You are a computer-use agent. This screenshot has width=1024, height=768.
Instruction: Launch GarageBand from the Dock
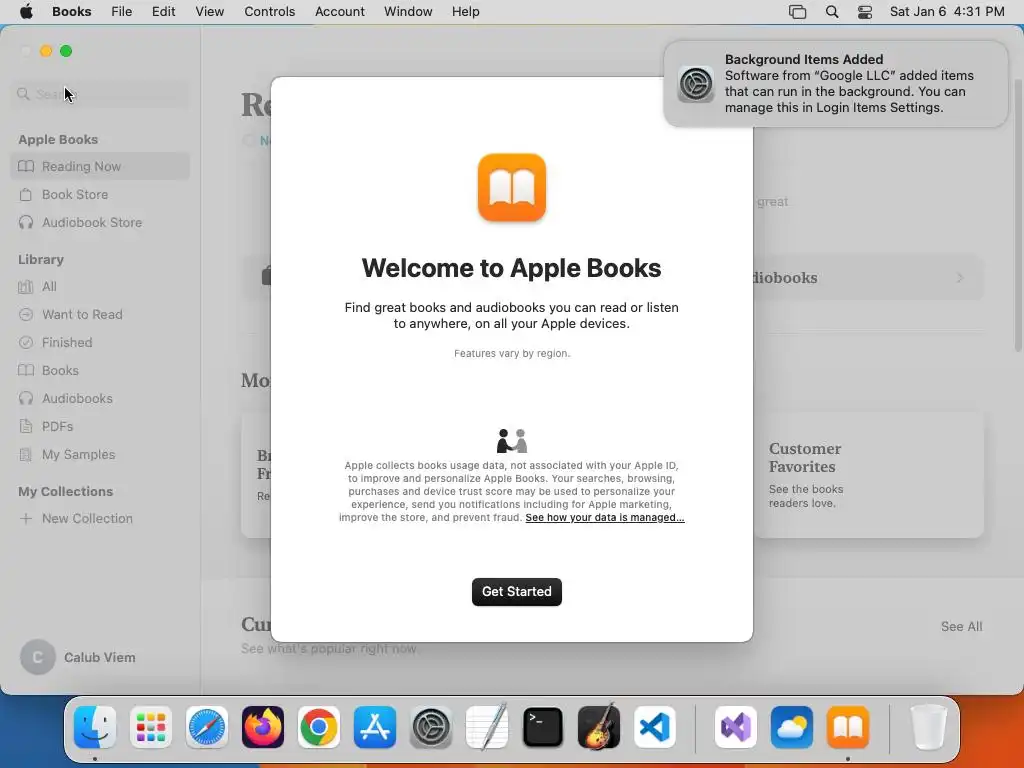tap(599, 726)
